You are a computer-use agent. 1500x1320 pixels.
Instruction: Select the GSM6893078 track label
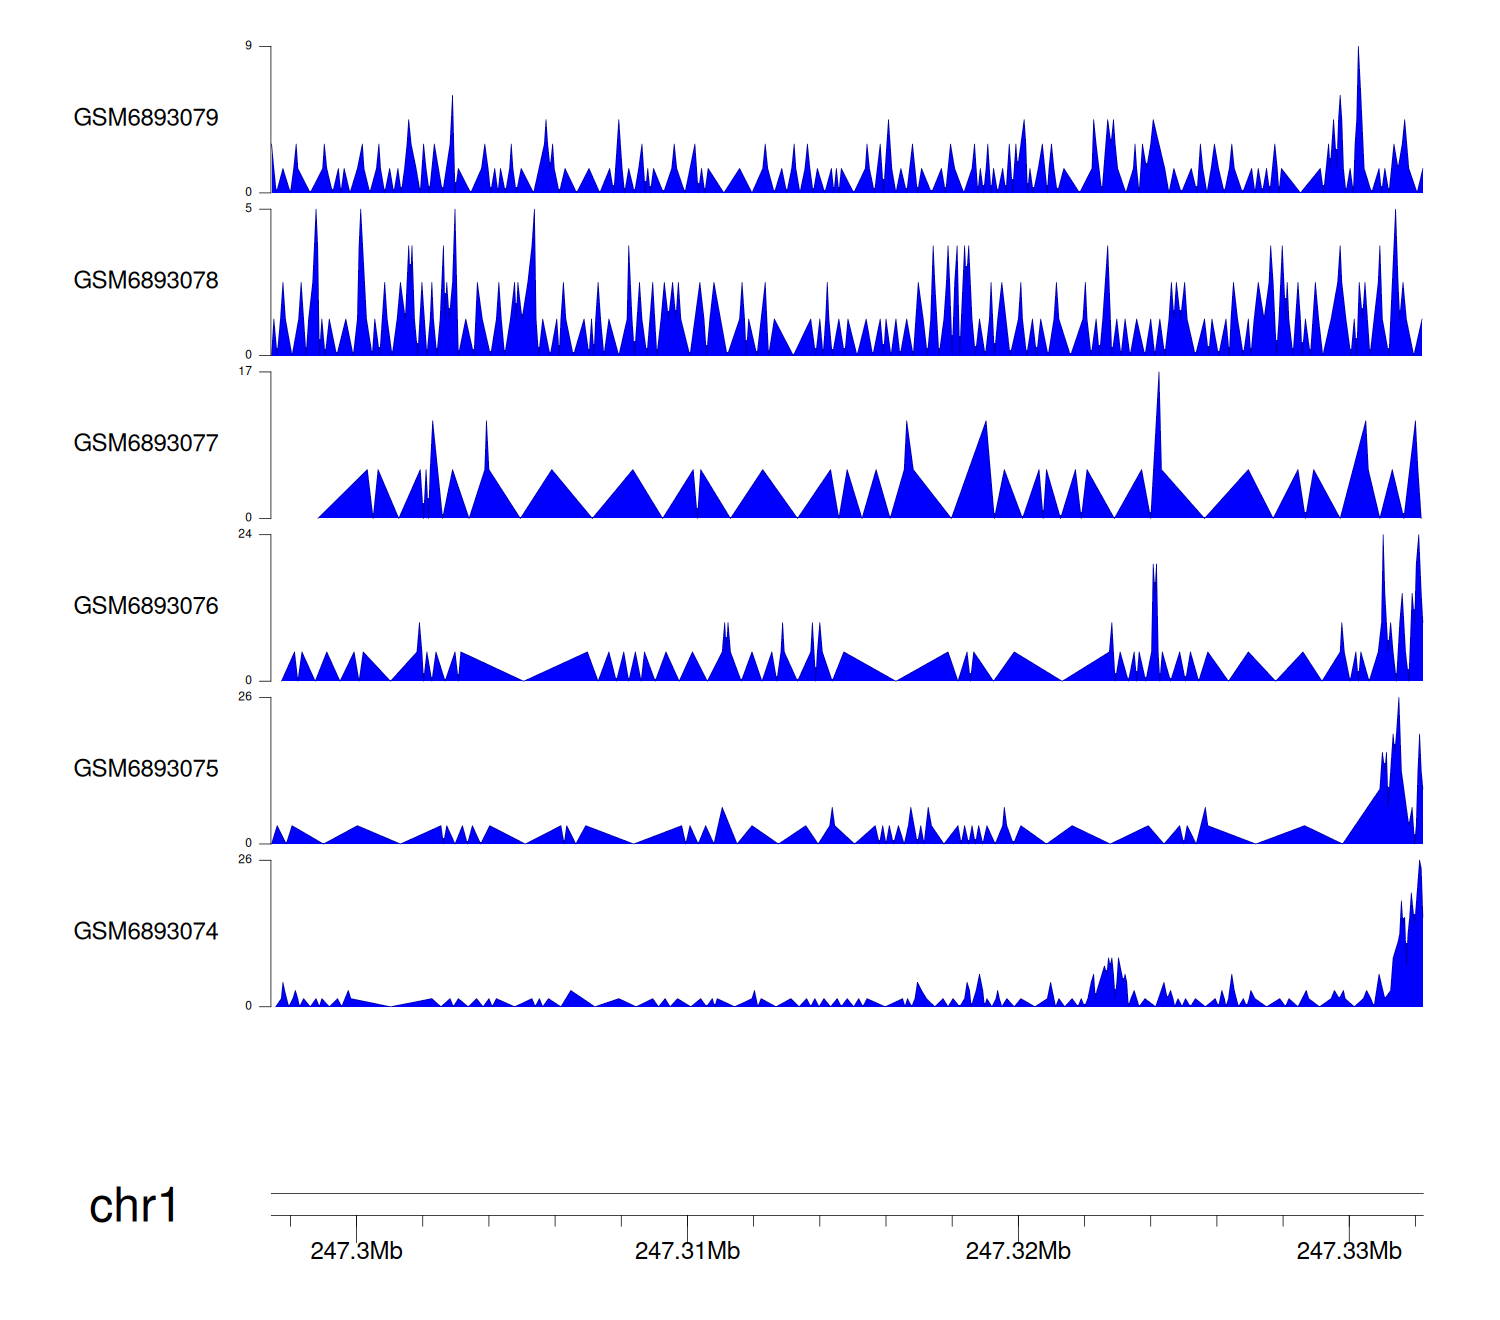tap(146, 281)
